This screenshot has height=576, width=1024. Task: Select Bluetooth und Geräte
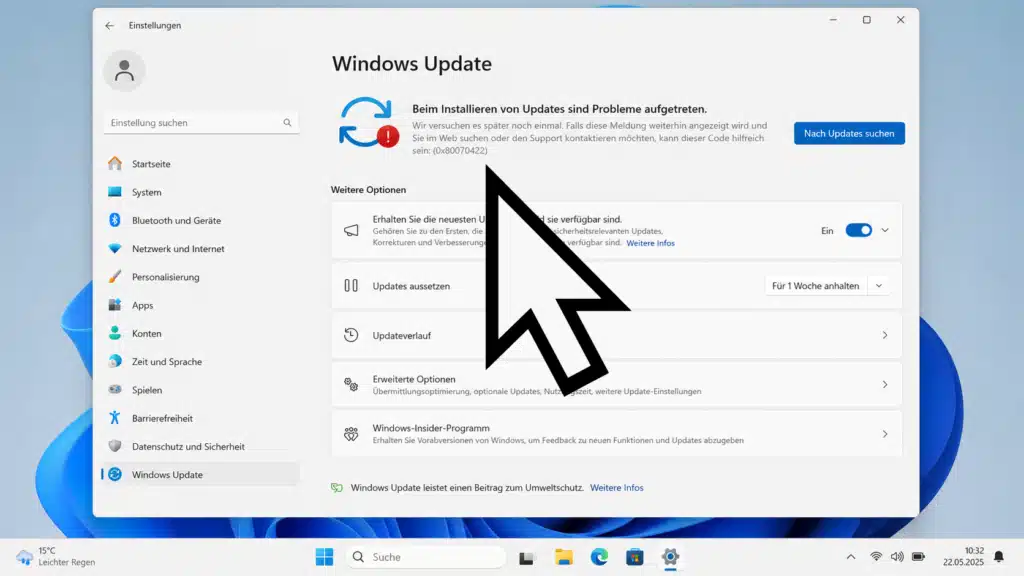coord(201,220)
